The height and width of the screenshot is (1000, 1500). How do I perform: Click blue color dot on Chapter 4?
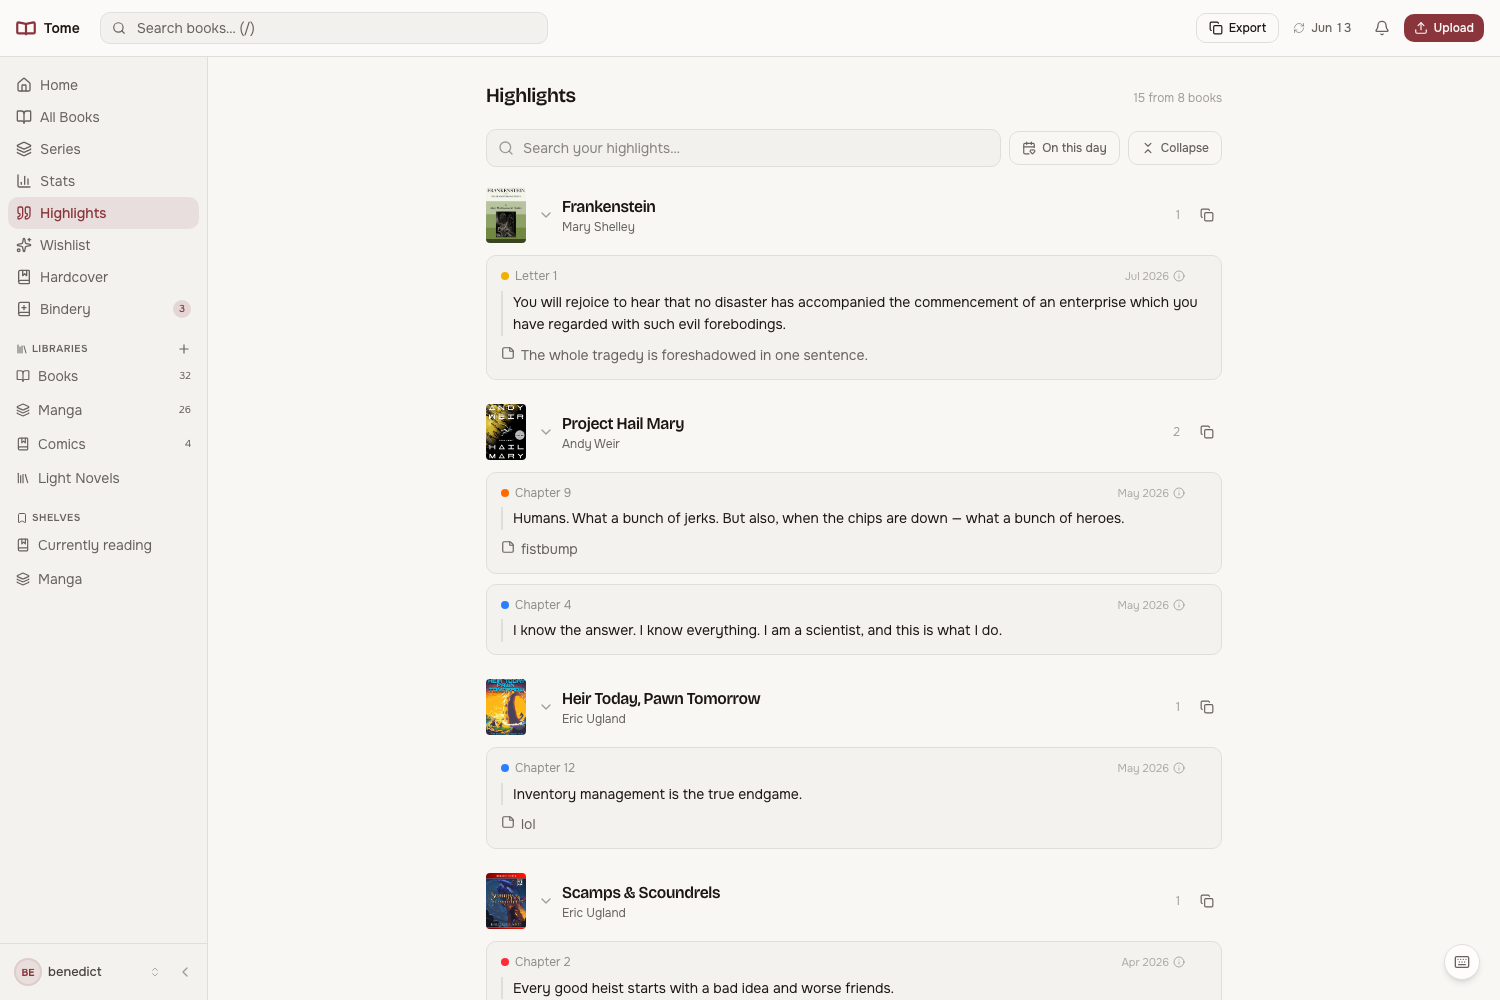click(505, 605)
